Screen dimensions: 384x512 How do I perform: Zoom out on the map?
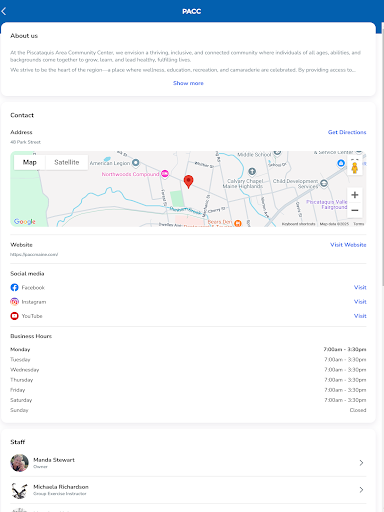355,210
